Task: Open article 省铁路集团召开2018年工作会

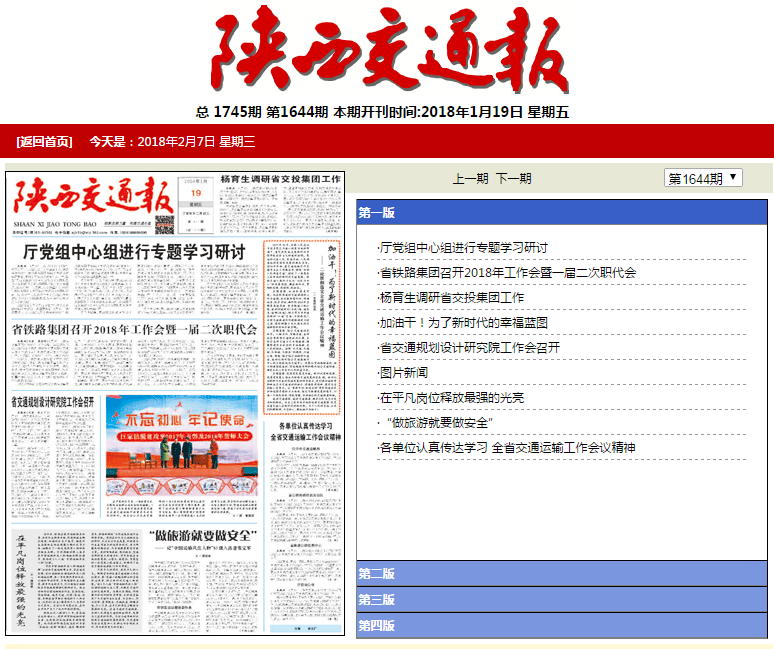Action: 507,273
